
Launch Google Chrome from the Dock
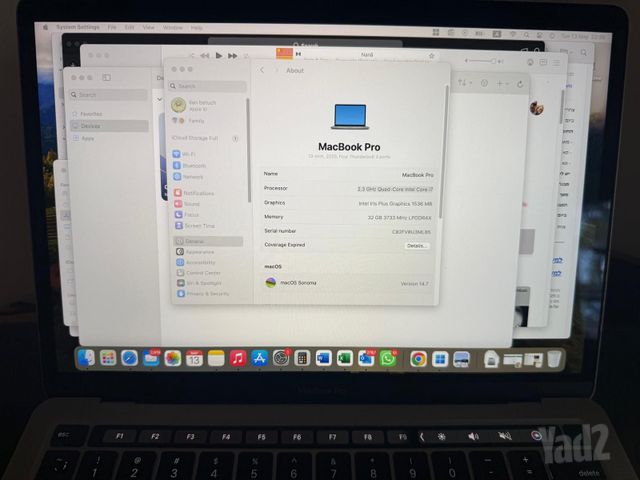click(418, 359)
